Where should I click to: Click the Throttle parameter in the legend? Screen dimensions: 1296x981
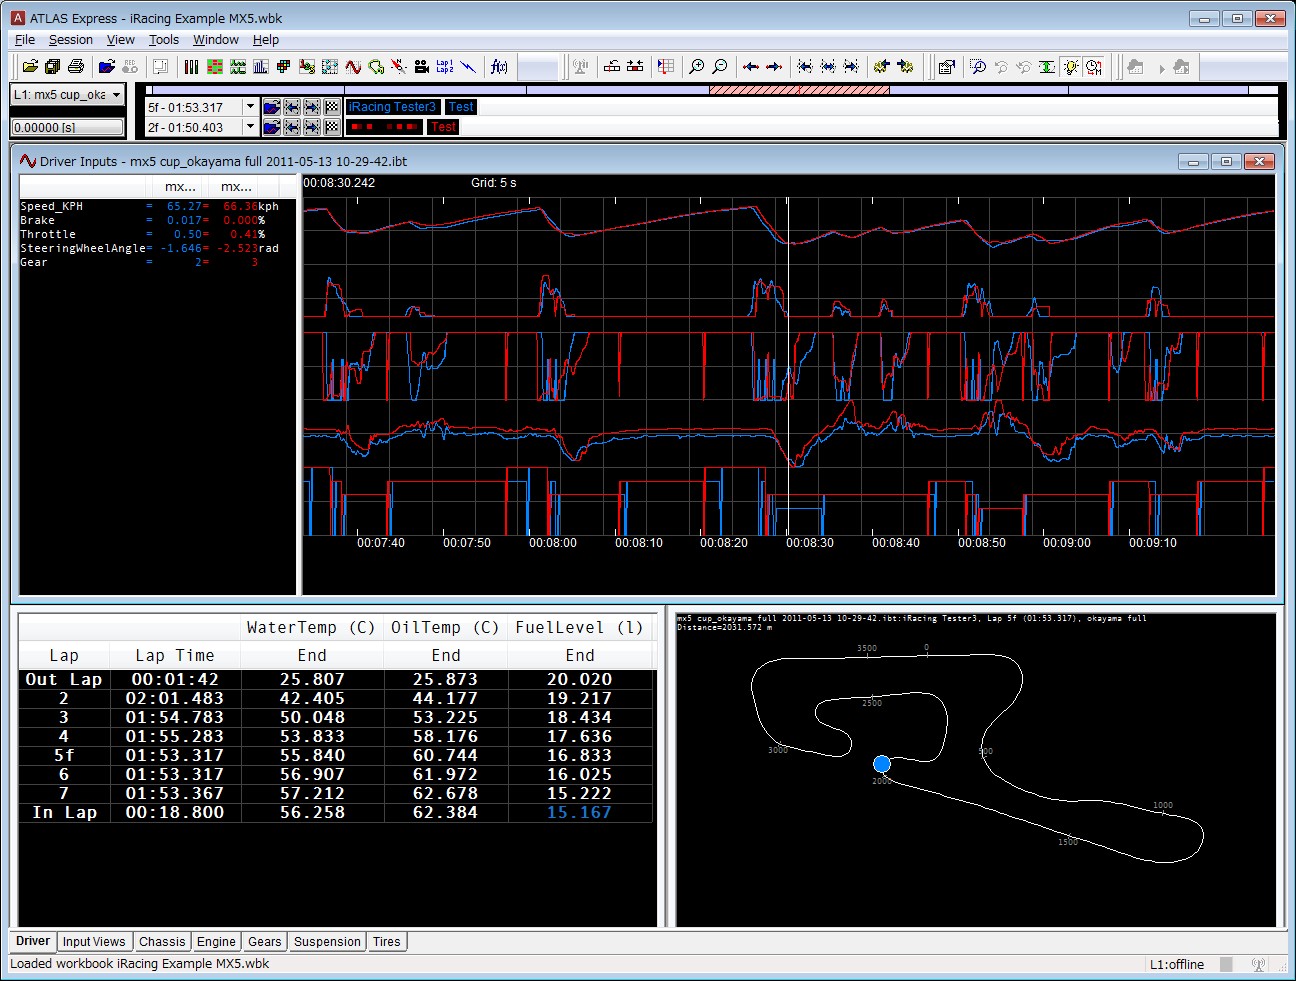tap(48, 234)
